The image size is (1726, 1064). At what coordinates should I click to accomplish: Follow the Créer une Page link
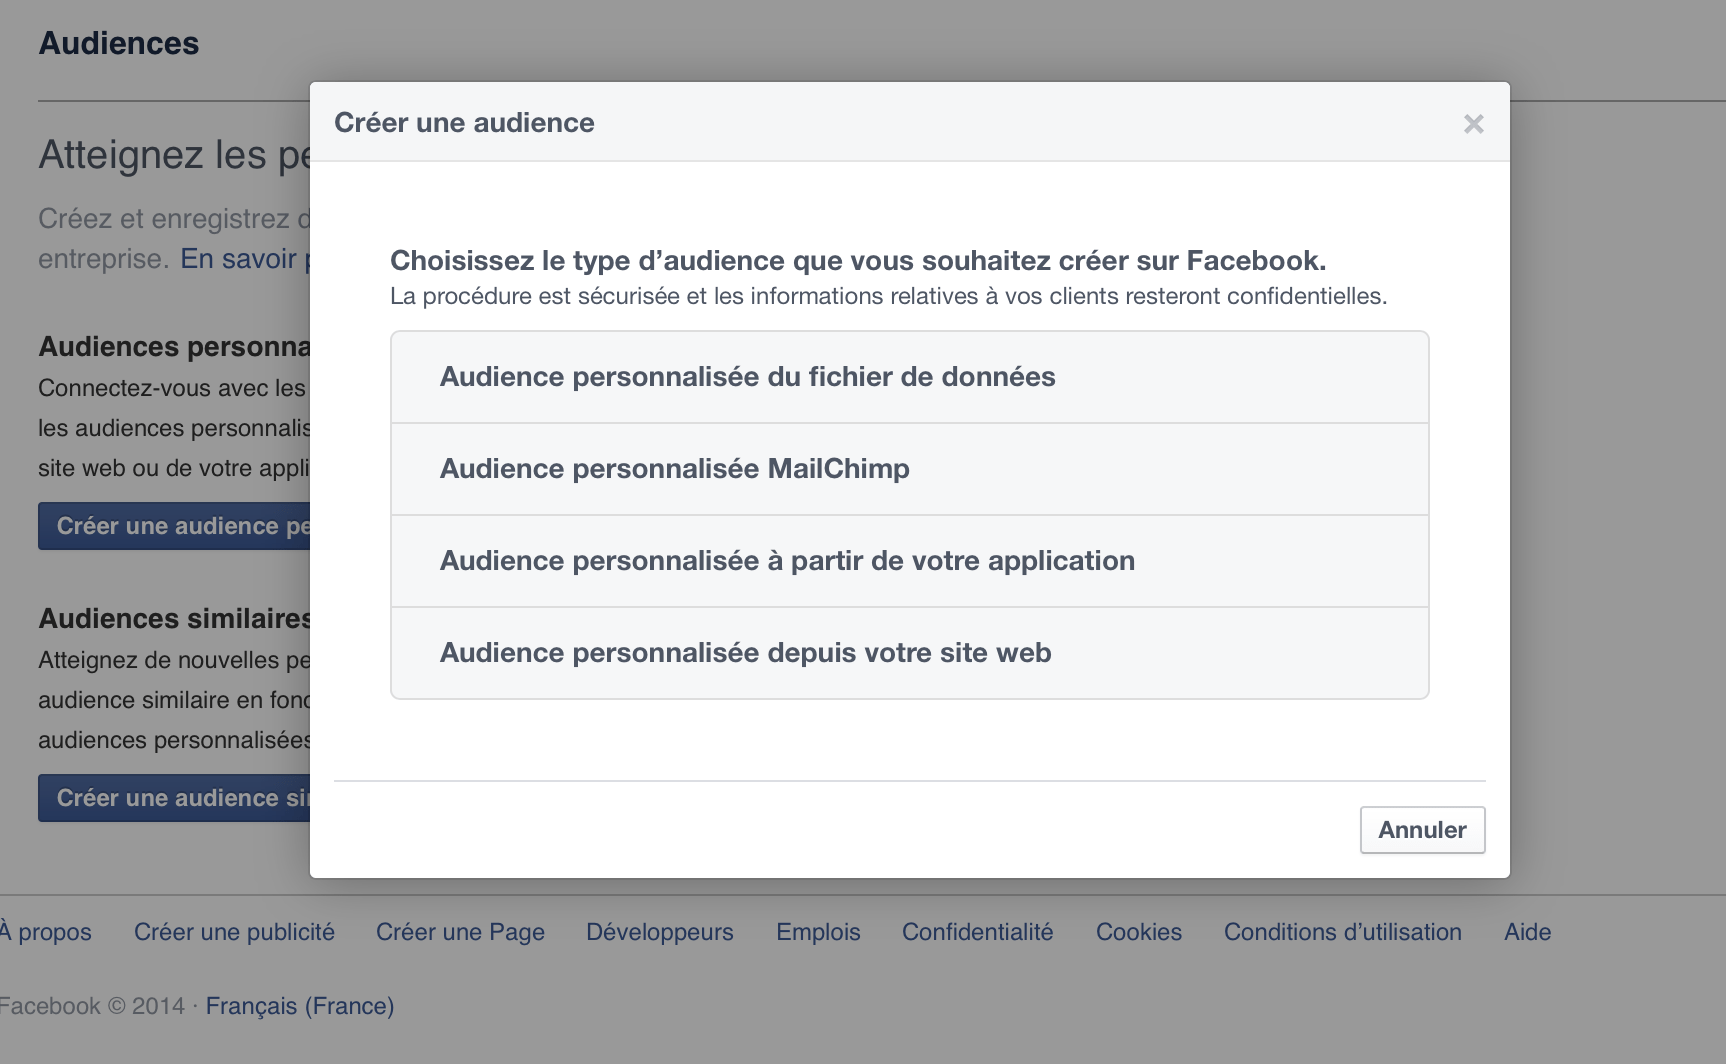460,932
